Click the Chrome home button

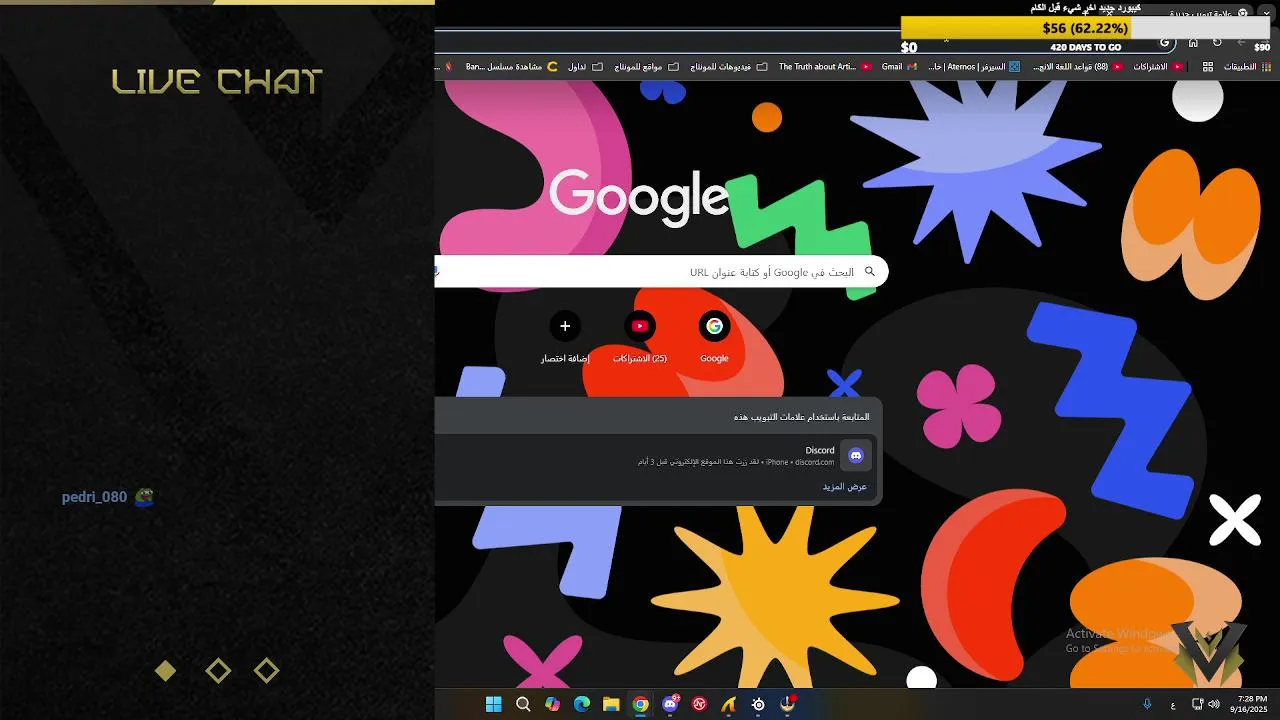(x=1193, y=43)
